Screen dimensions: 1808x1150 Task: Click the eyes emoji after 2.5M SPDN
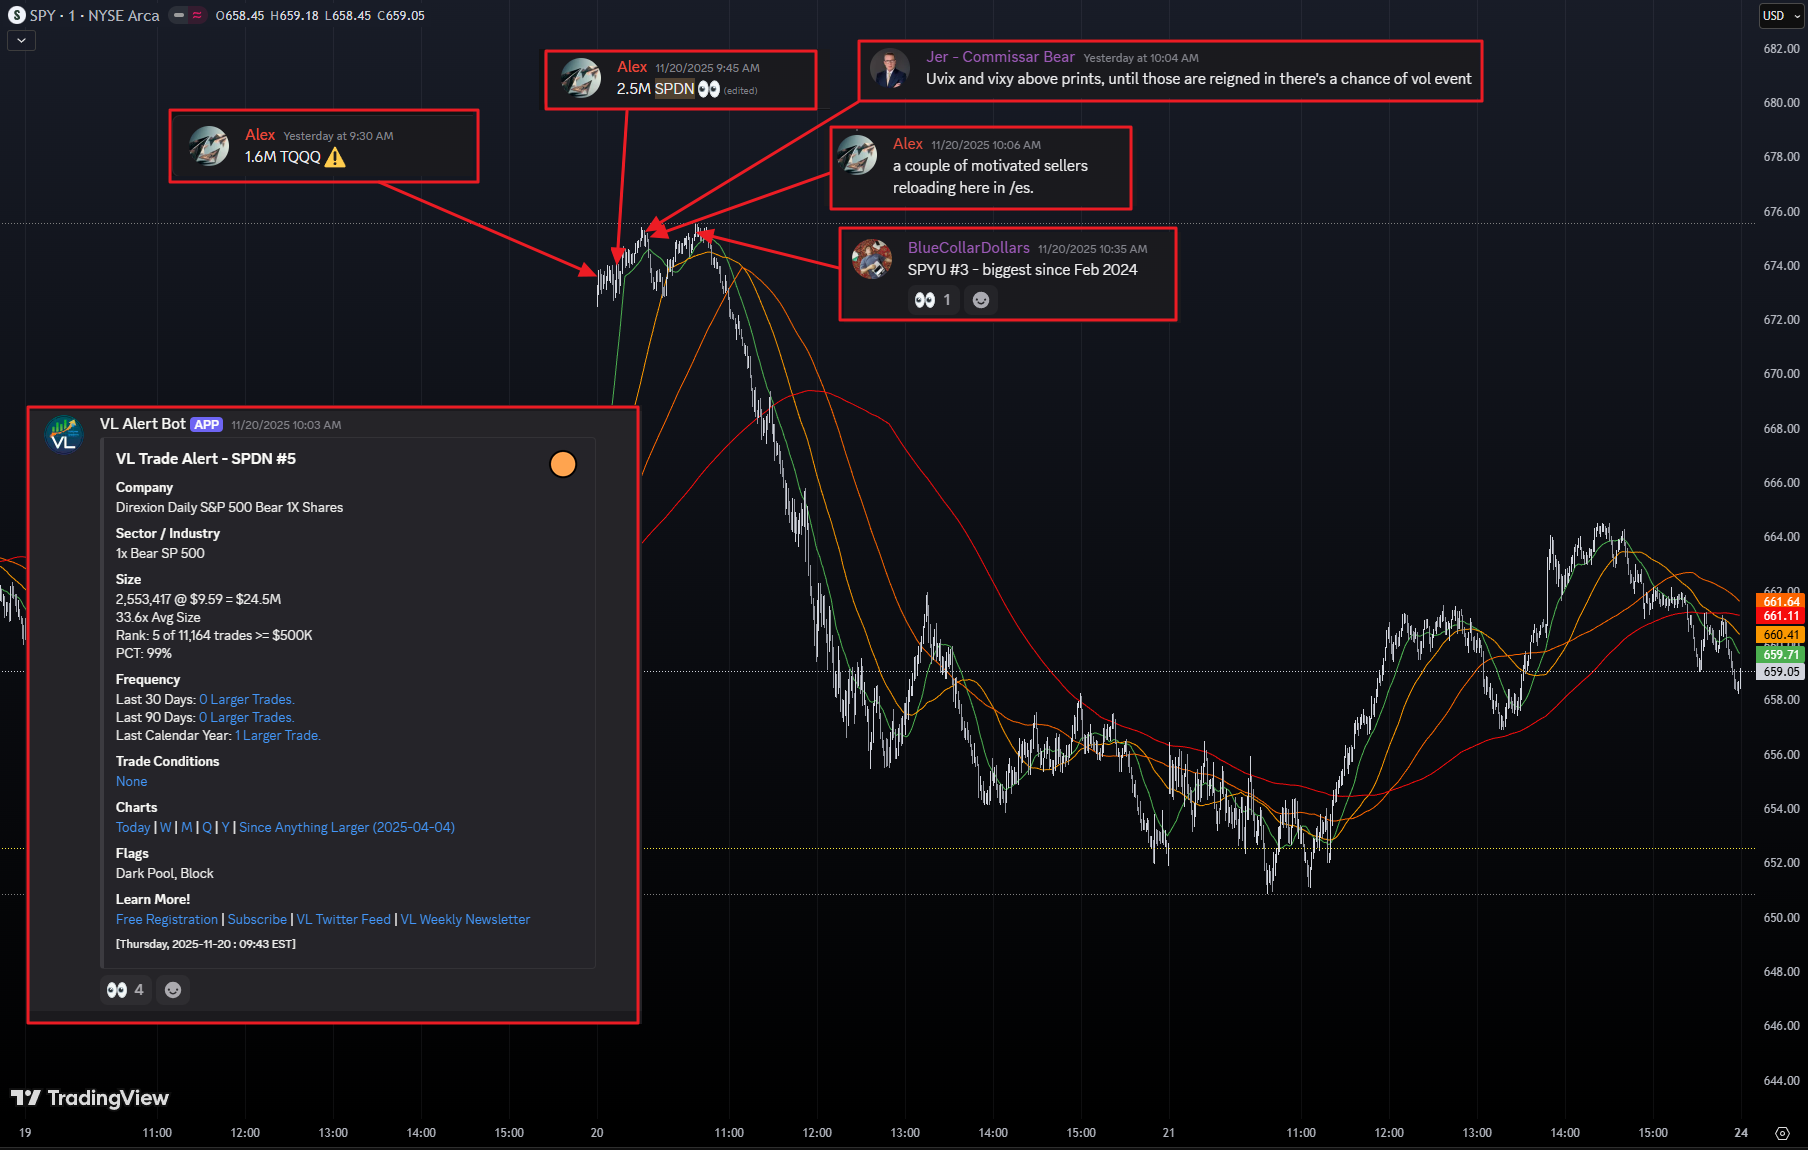tap(708, 89)
